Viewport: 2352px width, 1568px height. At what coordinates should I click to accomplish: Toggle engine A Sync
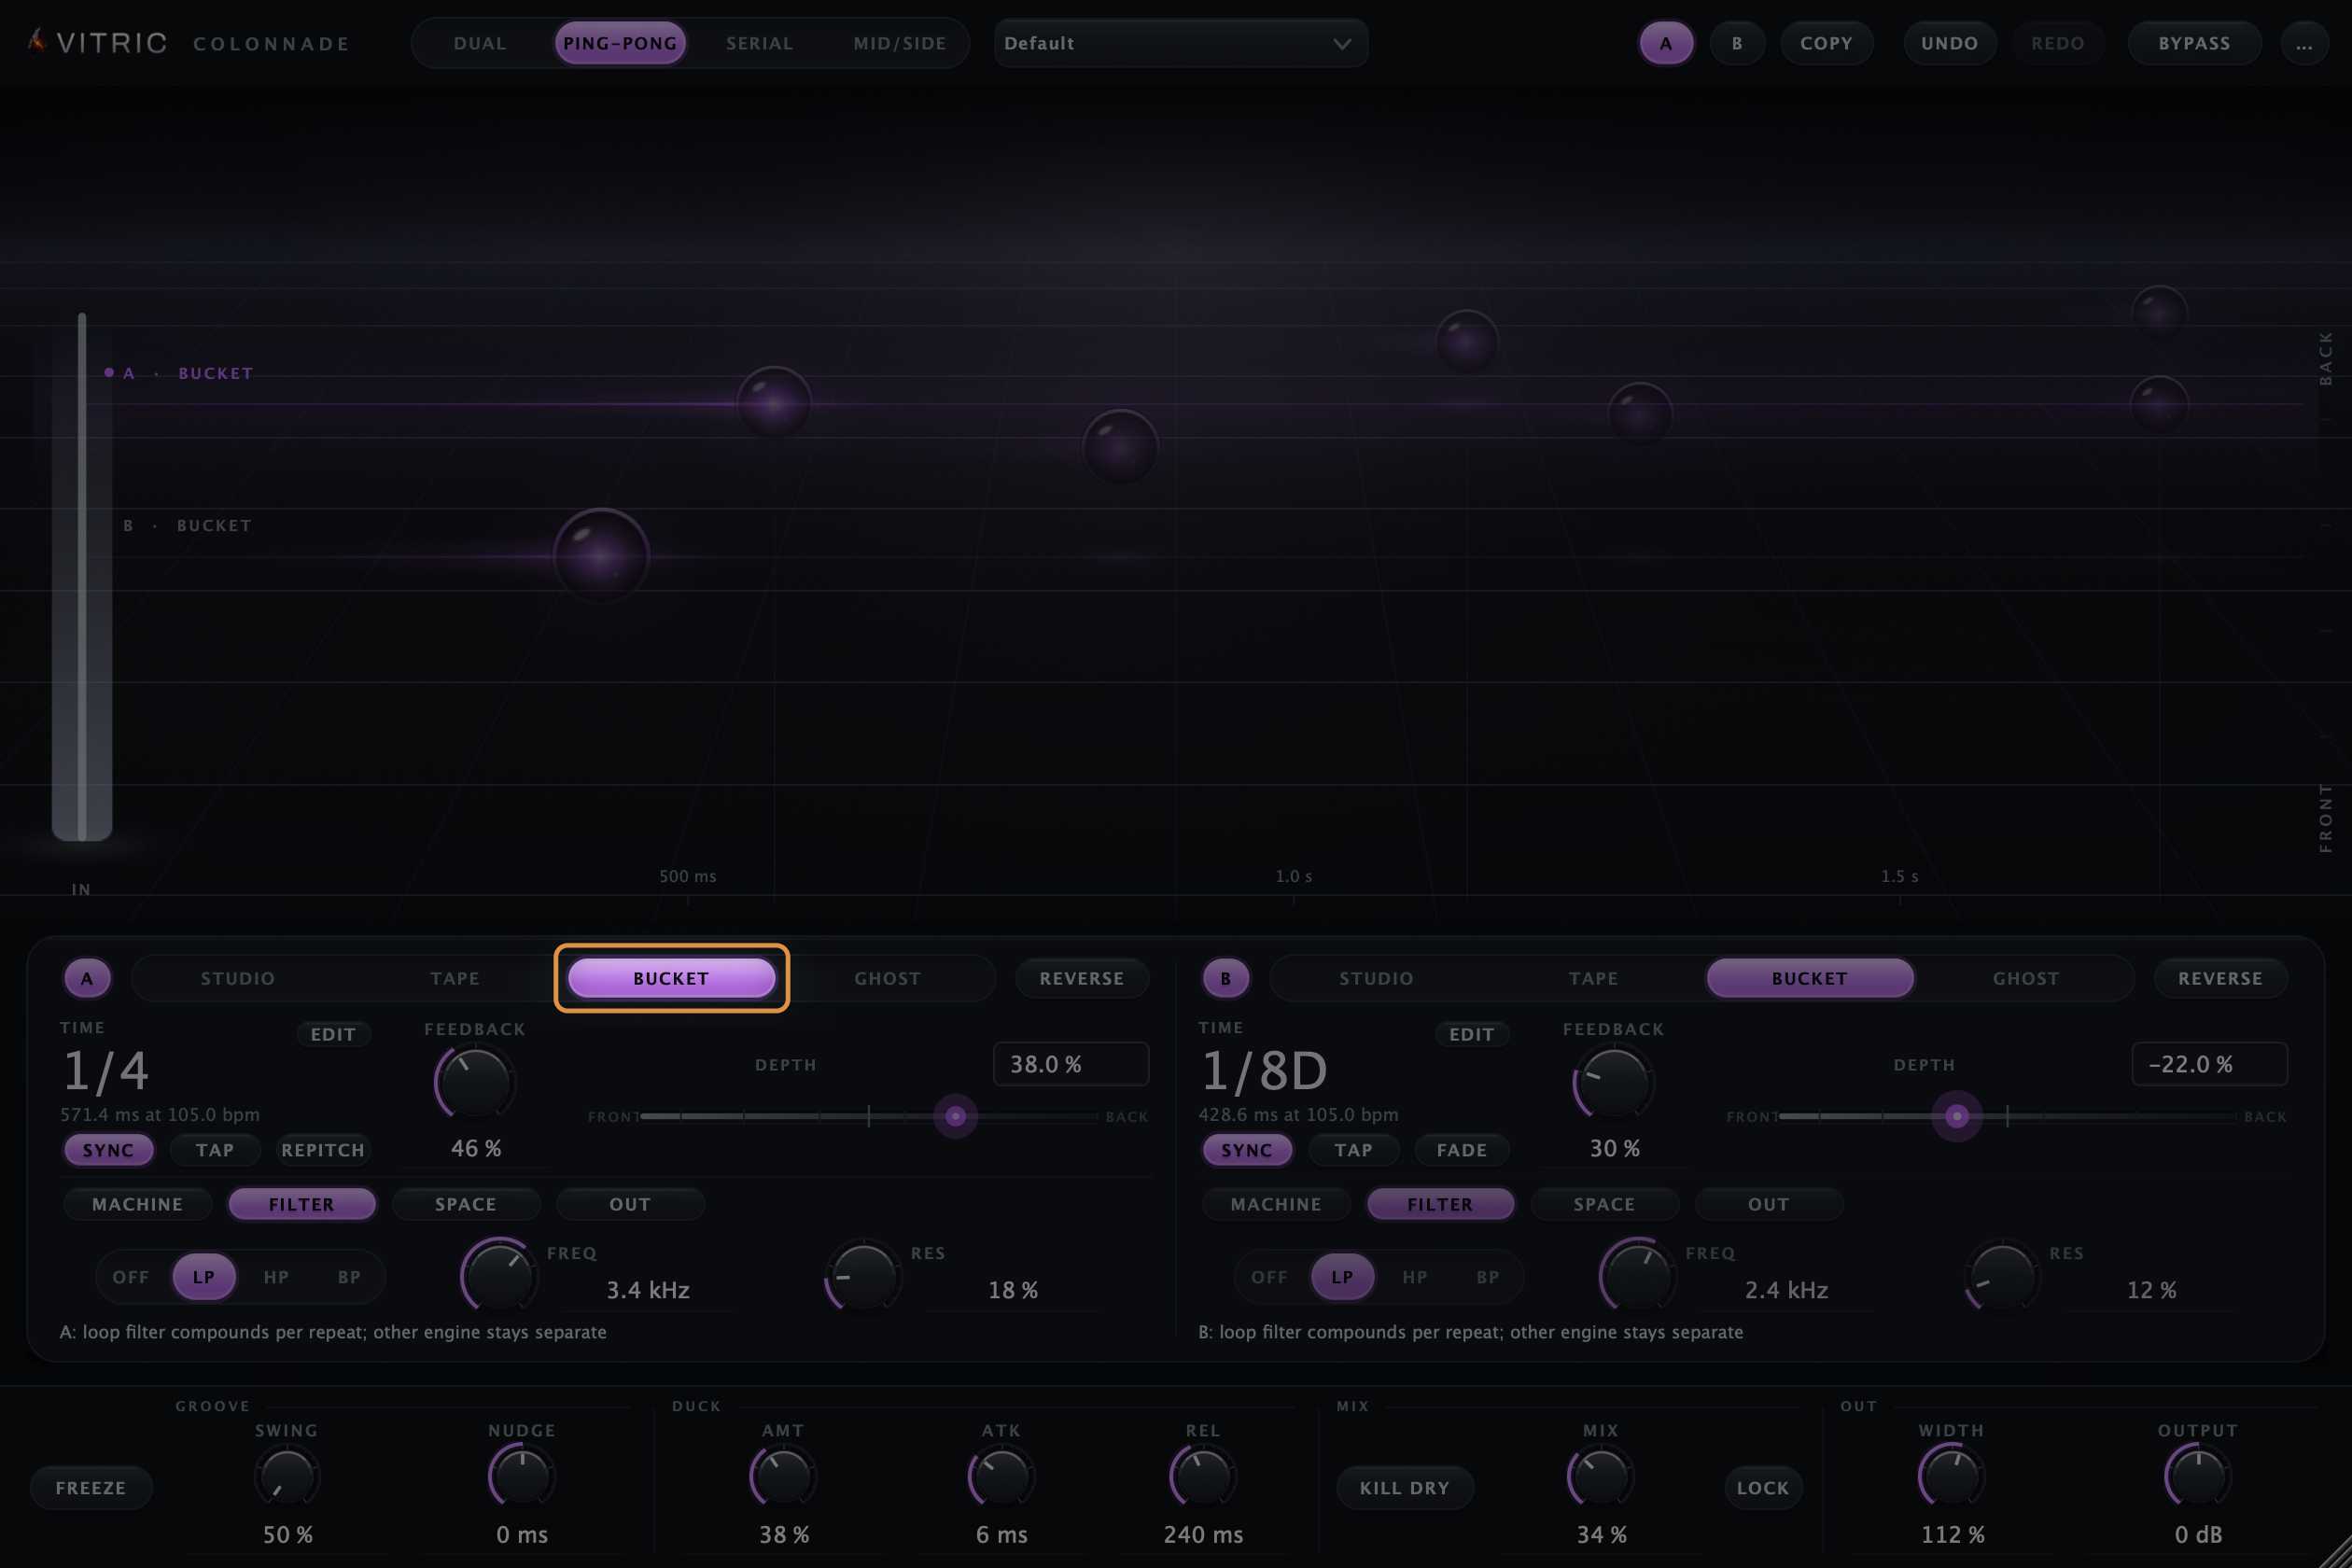point(108,1150)
